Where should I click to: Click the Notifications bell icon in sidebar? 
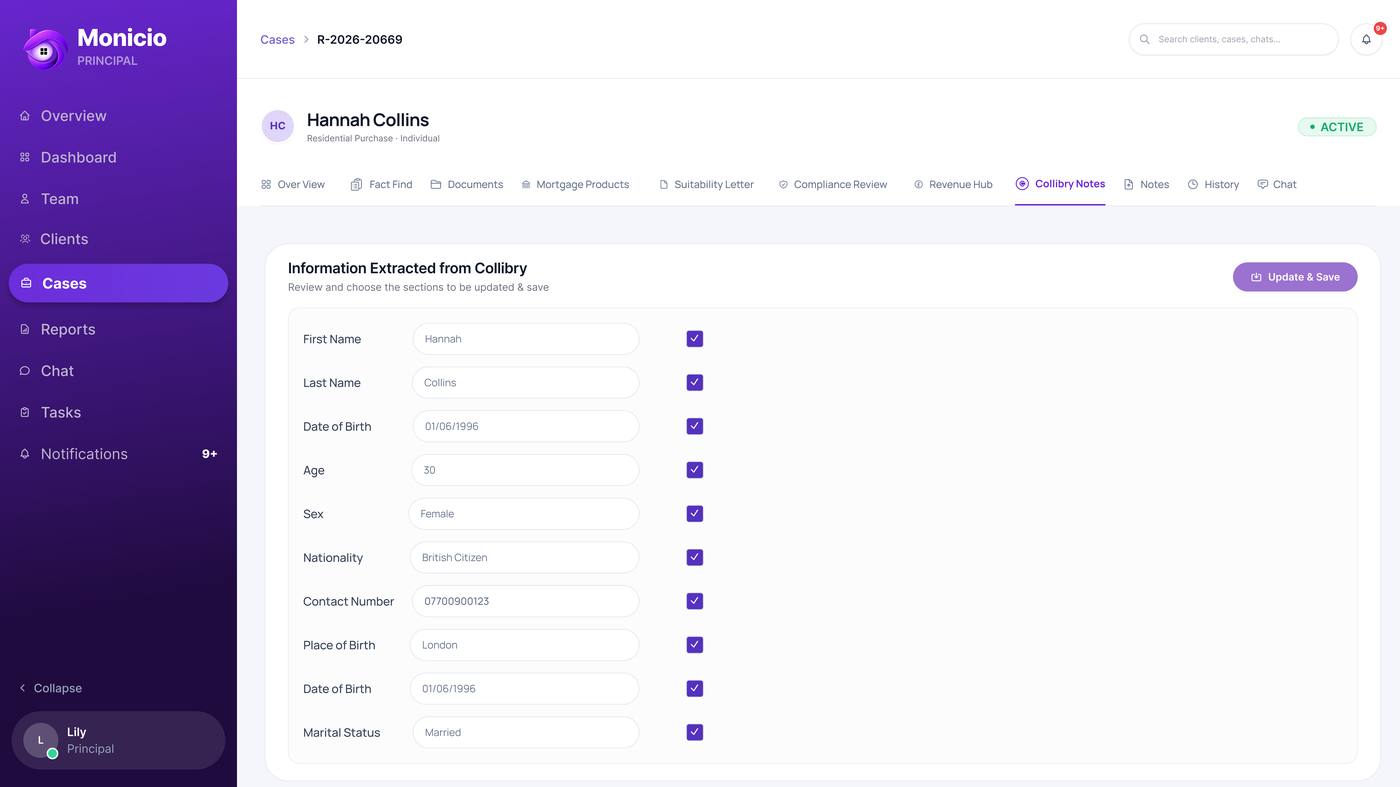tap(25, 454)
